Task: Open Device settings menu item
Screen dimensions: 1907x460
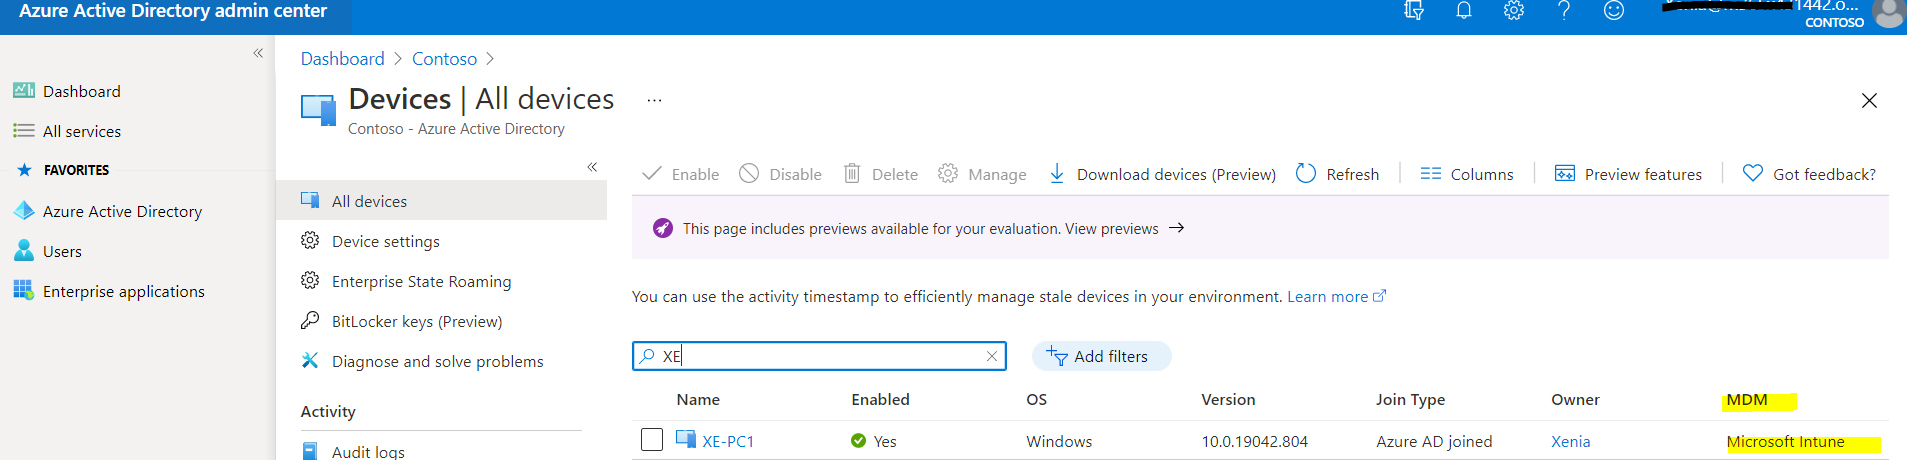Action: point(385,241)
